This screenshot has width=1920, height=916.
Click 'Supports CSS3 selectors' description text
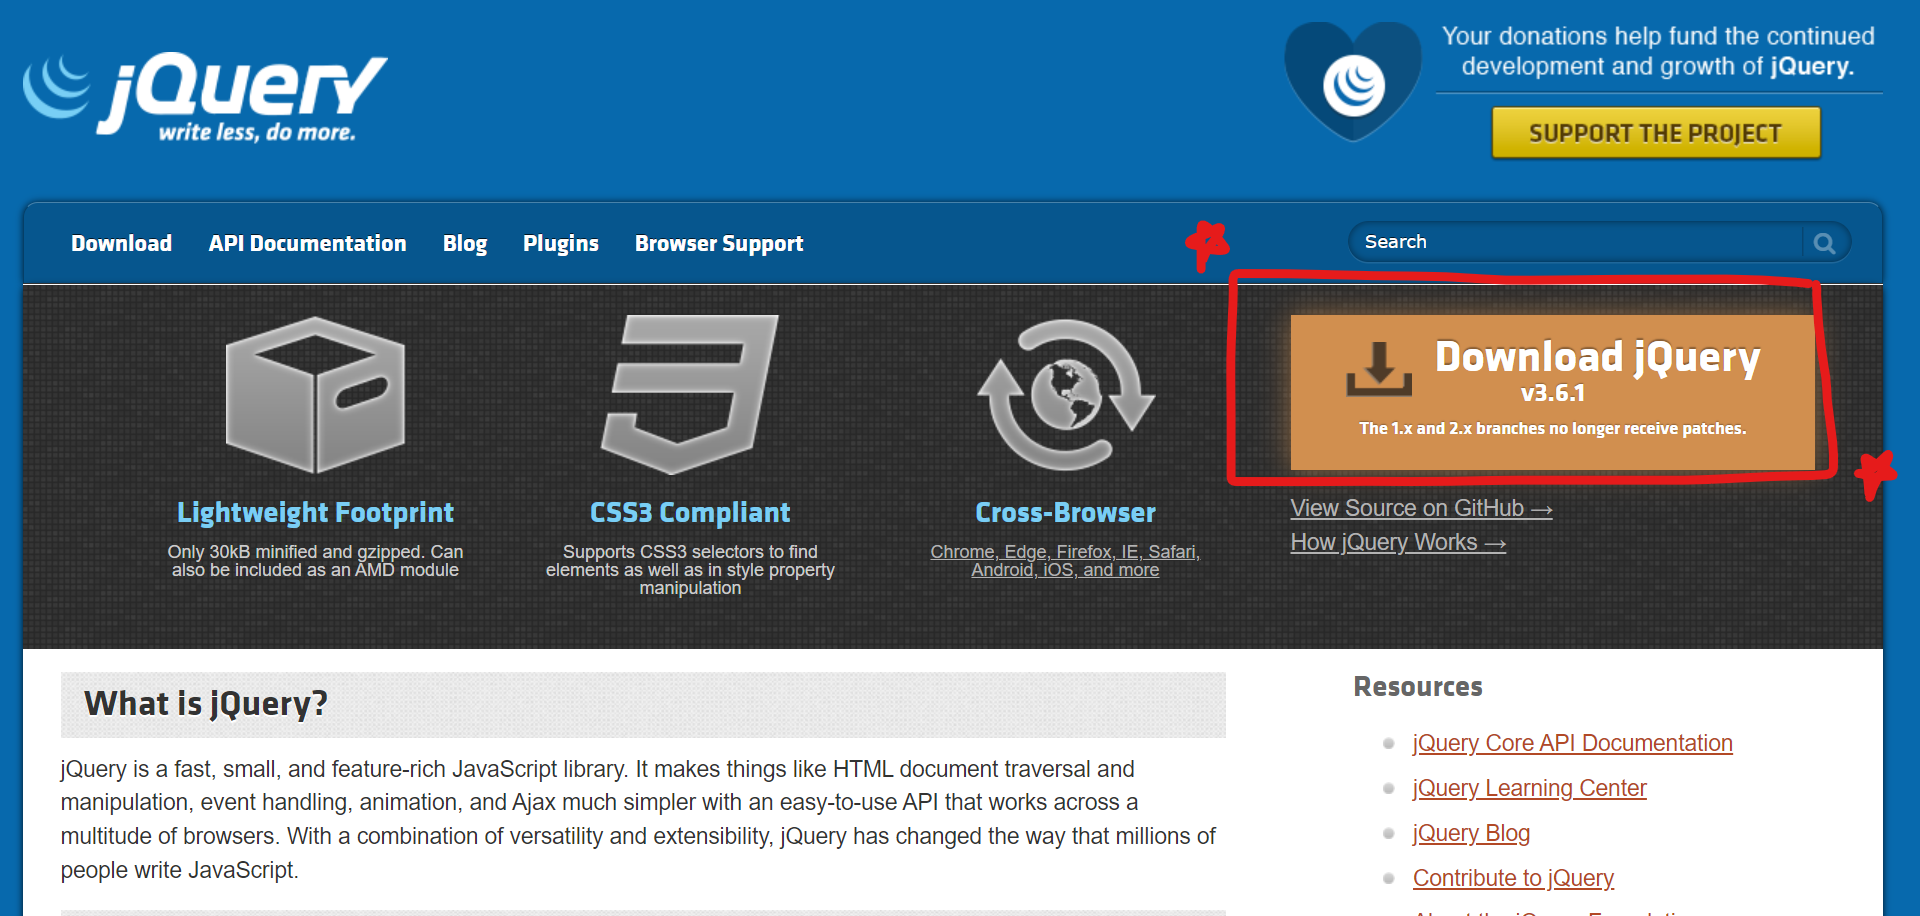[x=690, y=569]
